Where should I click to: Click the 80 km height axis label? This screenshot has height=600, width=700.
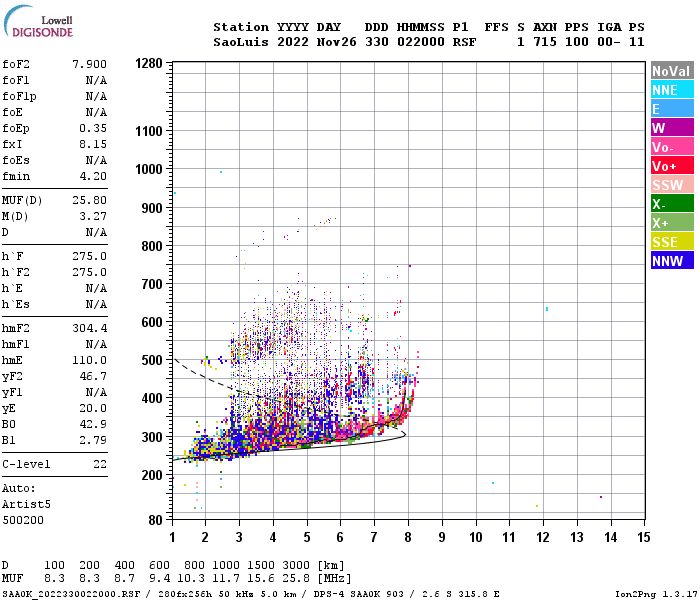[x=155, y=520]
